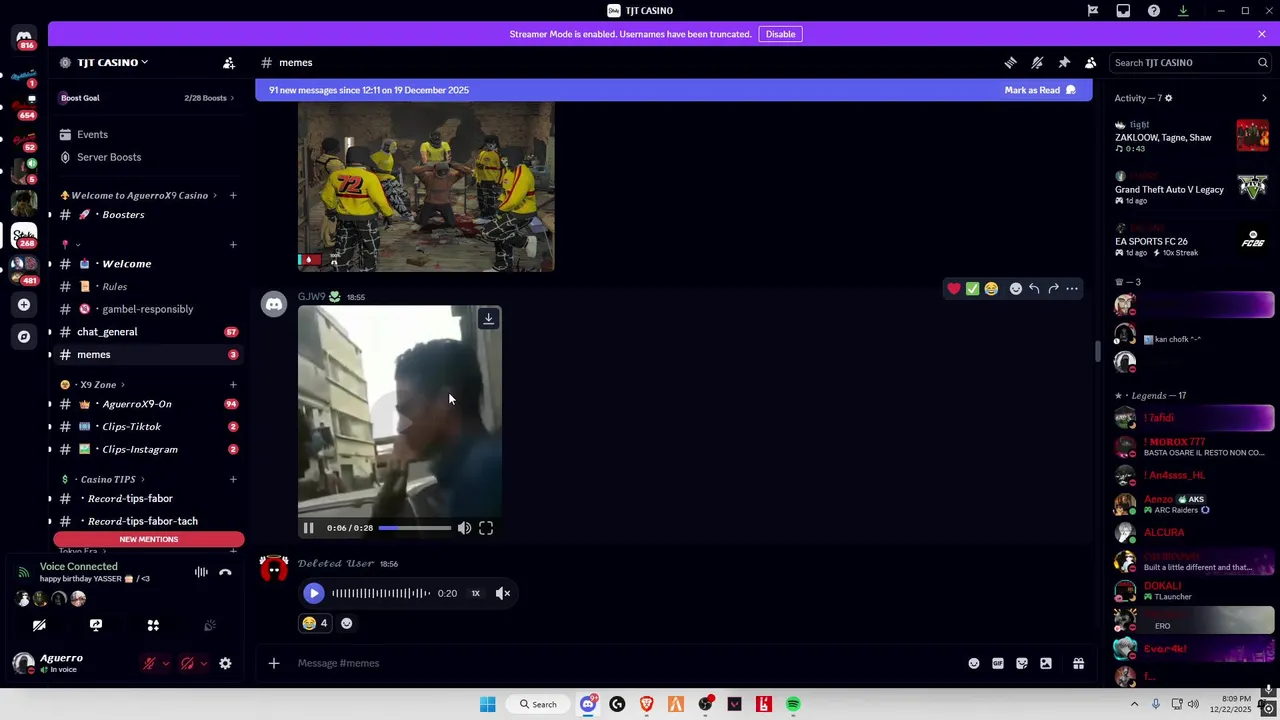Open the sticker picker
Screen dimensions: 1280x720
pyautogui.click(x=1021, y=663)
